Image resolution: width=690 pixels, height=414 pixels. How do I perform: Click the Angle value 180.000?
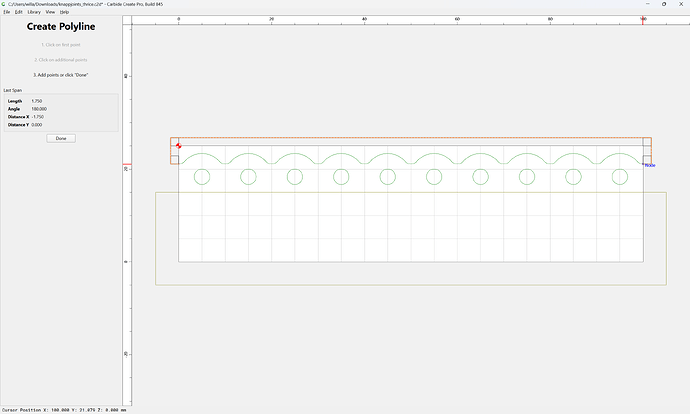(x=39, y=109)
